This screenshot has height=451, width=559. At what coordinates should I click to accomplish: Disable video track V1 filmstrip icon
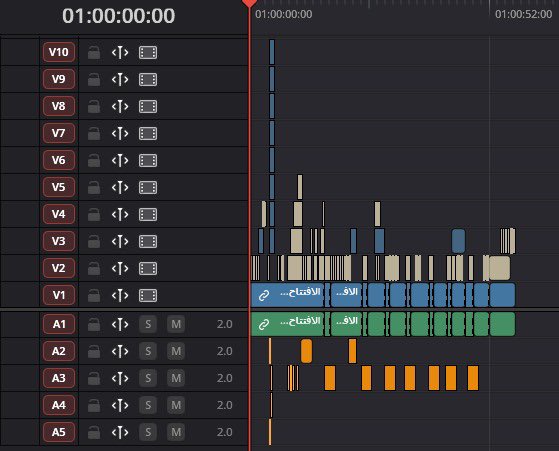148,295
